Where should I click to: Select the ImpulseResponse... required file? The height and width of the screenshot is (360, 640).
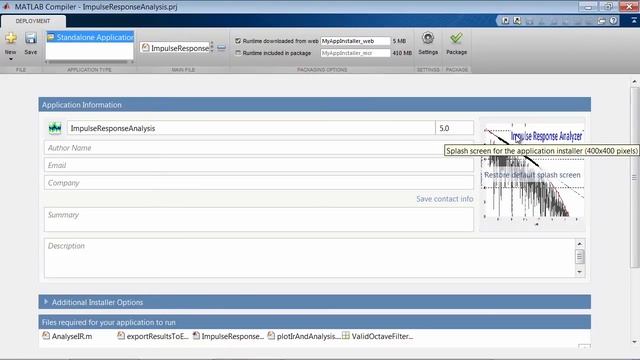click(228, 336)
